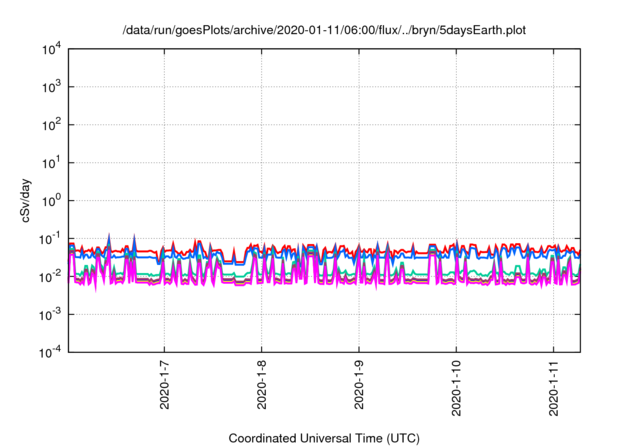The image size is (640, 448).
Task: Click the 10^2 y-axis tick label
Action: coord(51,125)
